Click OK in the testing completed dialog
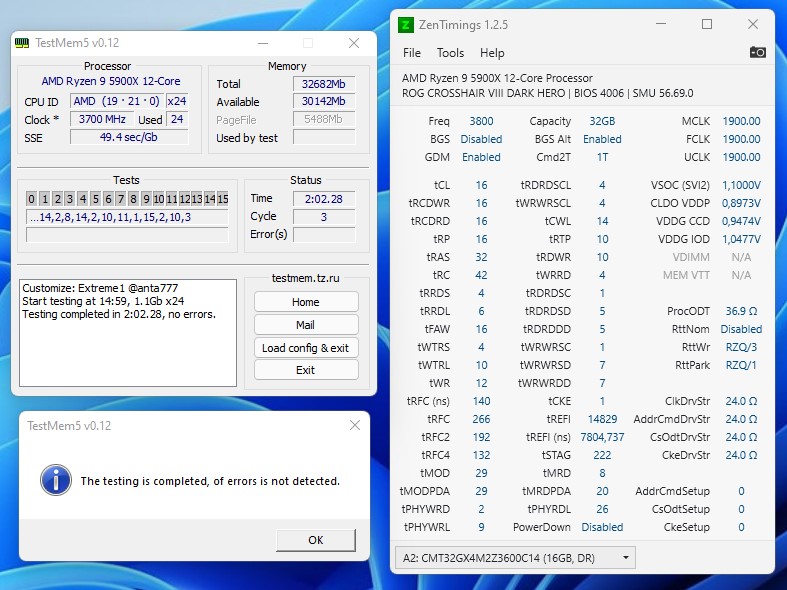Viewport: 787px width, 590px height. click(316, 540)
